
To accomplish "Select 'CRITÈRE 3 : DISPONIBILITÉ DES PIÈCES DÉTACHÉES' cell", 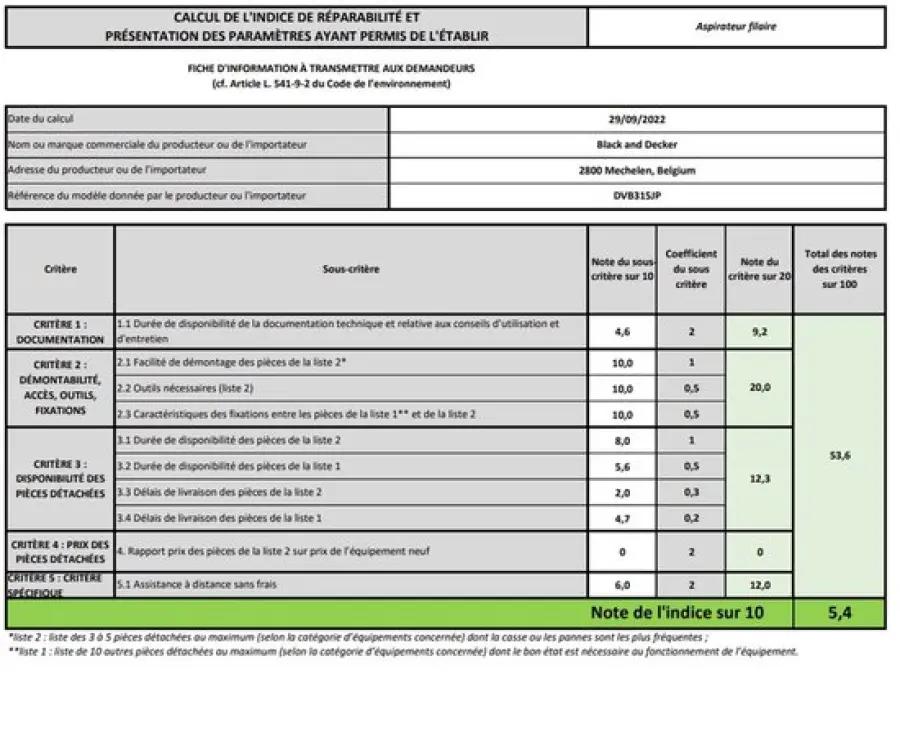I will pyautogui.click(x=60, y=479).
